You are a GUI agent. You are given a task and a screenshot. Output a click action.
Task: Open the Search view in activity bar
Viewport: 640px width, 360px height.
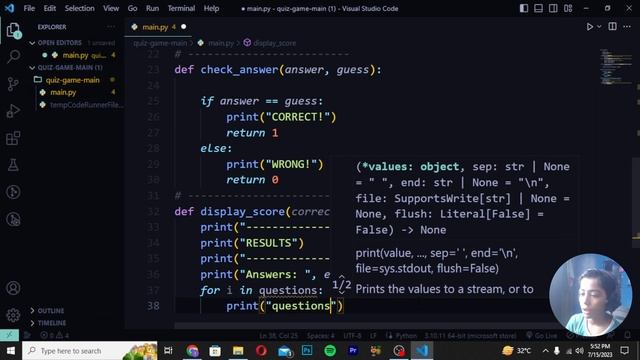[13, 56]
